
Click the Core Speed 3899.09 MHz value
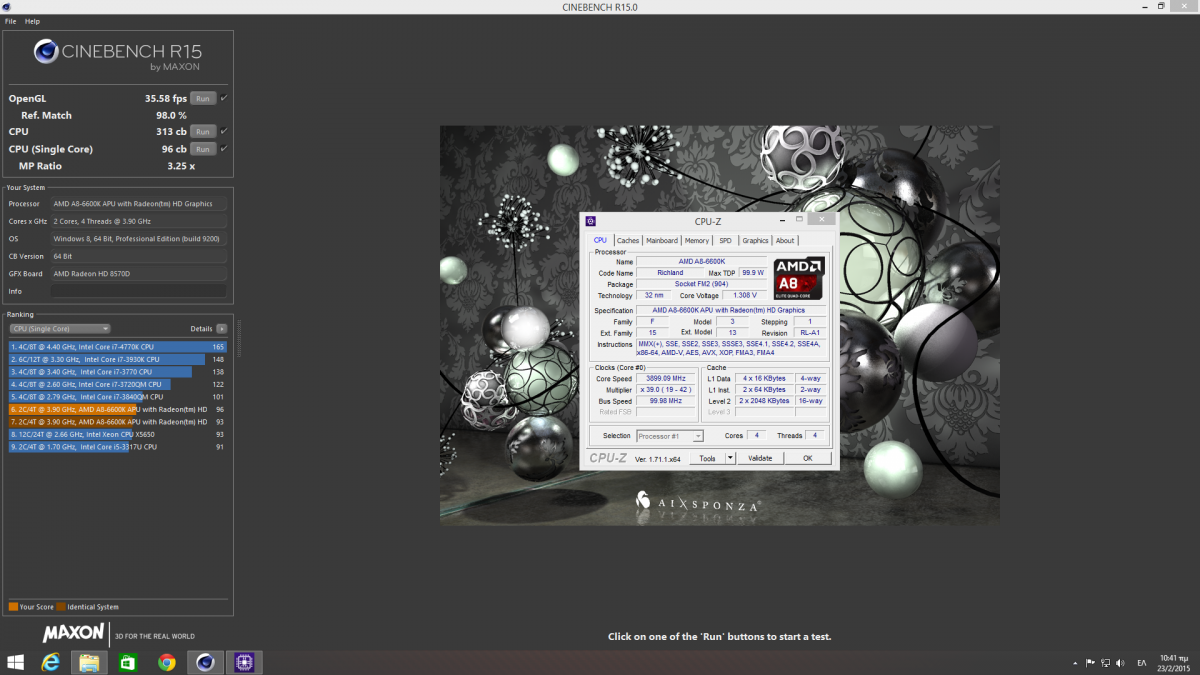click(x=668, y=379)
